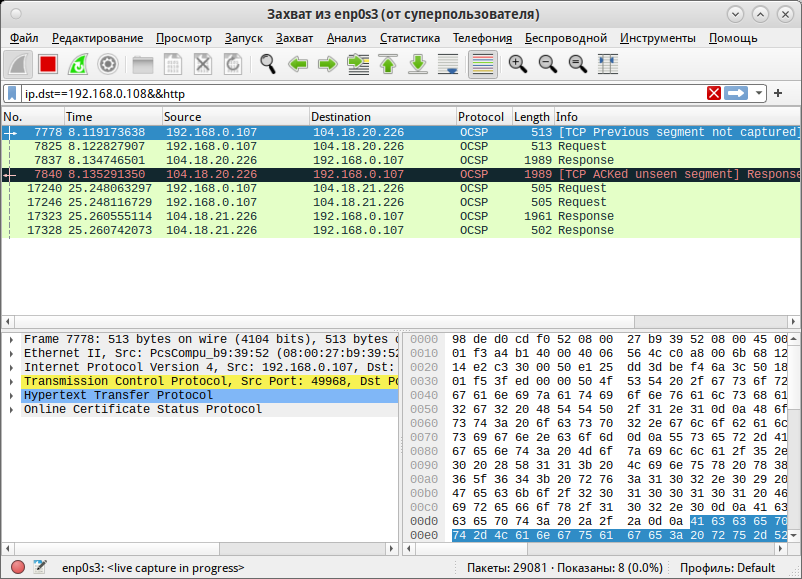Apply the display filter arrow button
The height and width of the screenshot is (579, 802).
point(736,94)
